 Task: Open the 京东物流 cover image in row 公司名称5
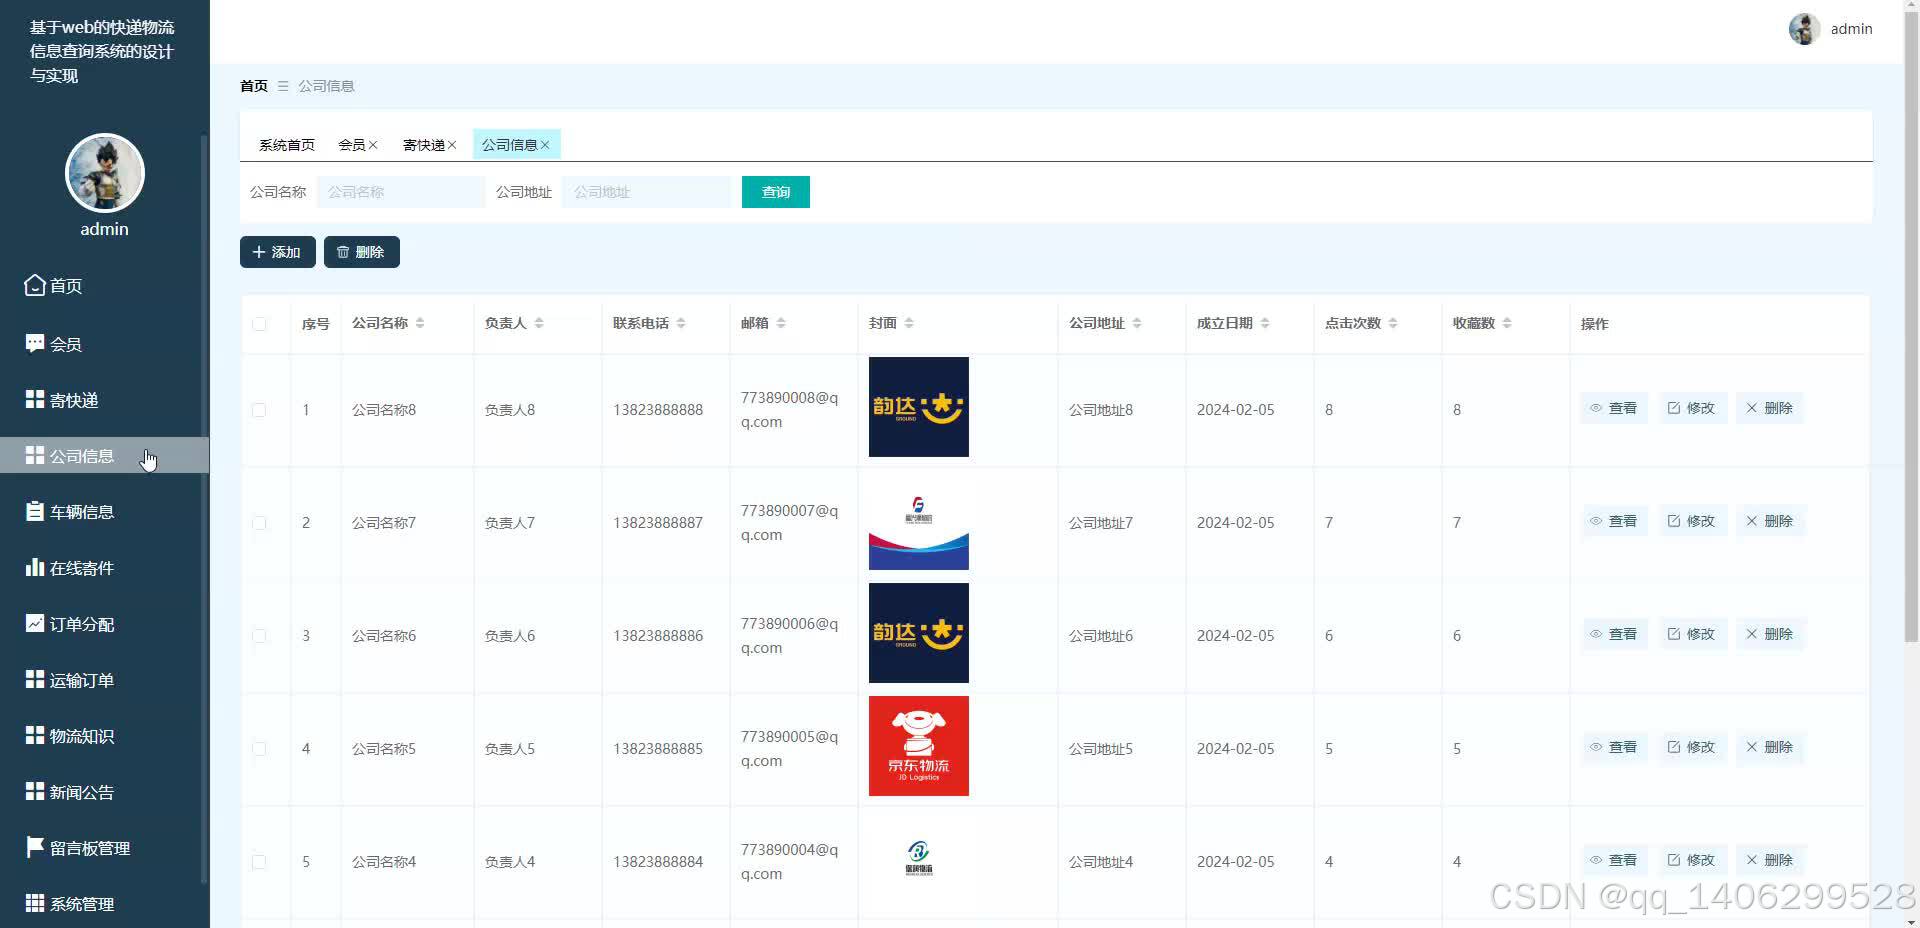(x=919, y=746)
